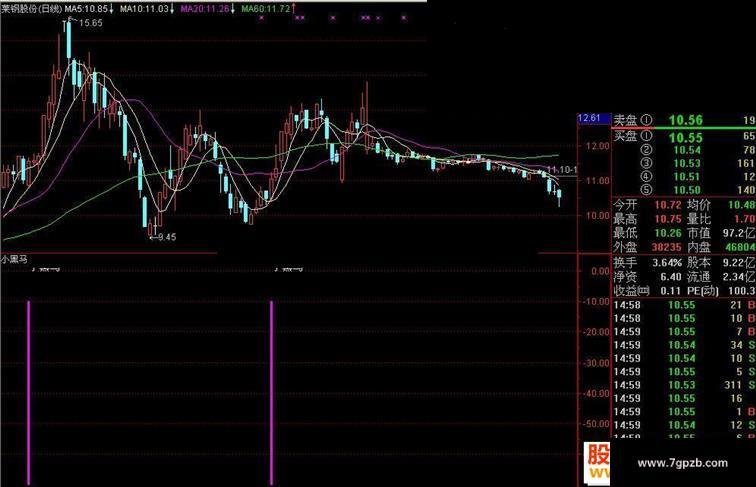Click the 均价 value 10.48

742,205
